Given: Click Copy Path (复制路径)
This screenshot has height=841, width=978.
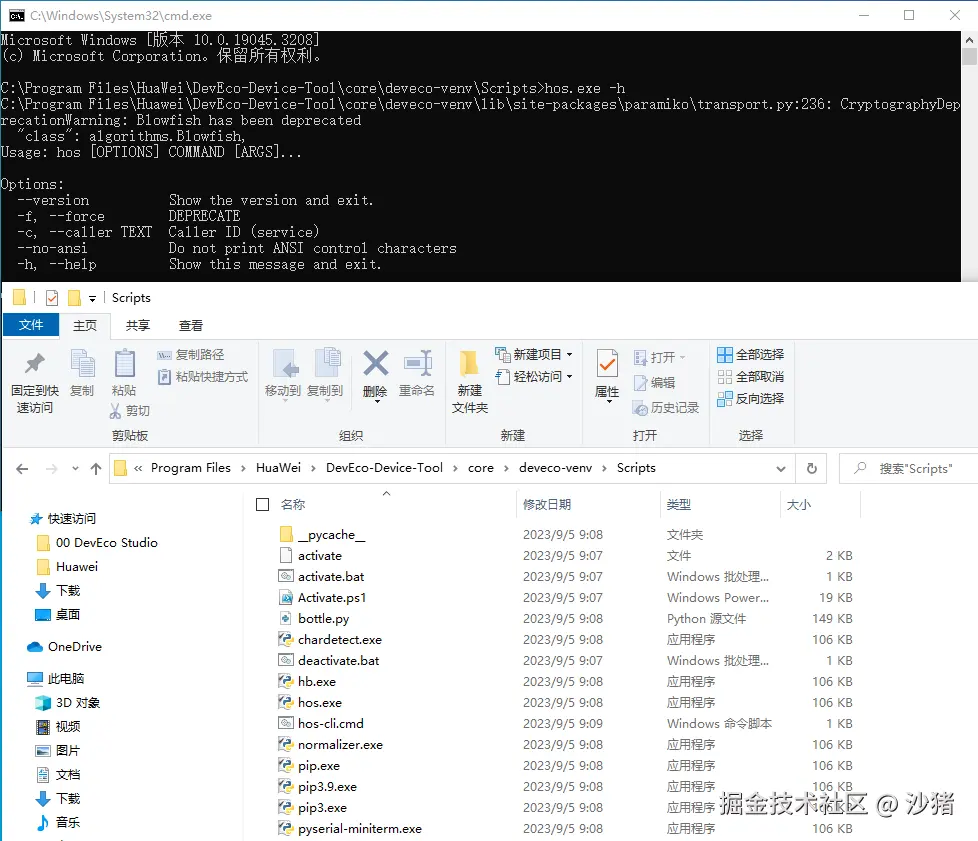Looking at the screenshot, I should (x=191, y=354).
